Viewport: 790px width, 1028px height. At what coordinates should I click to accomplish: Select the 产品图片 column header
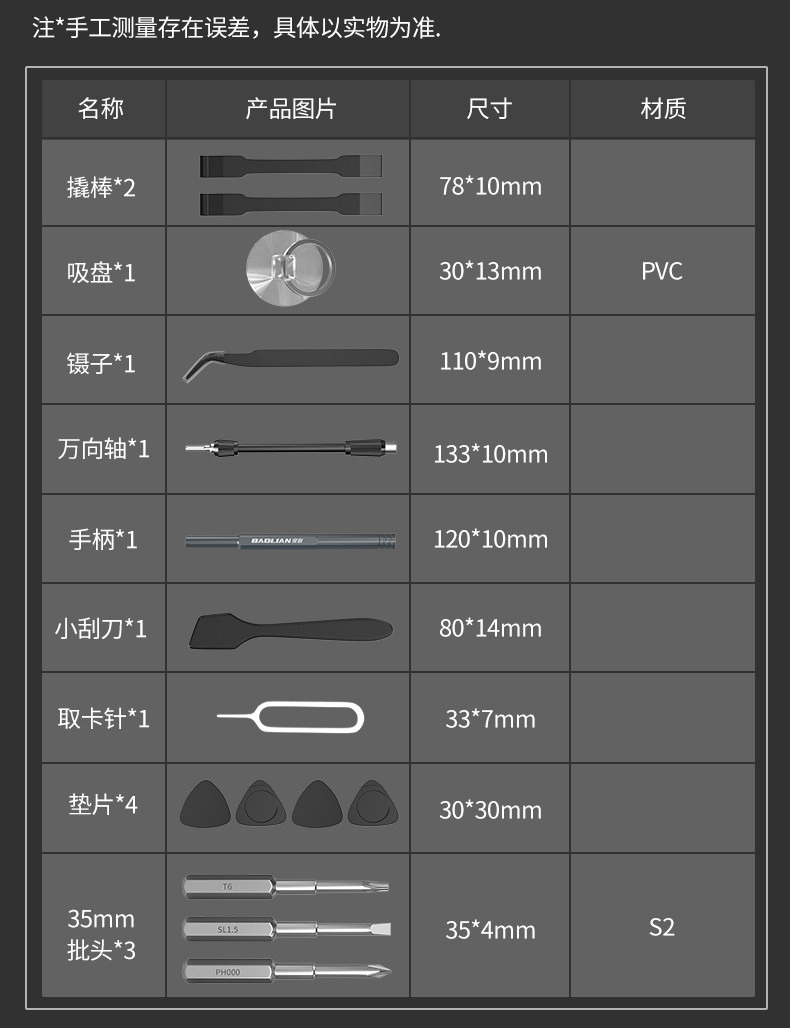290,108
